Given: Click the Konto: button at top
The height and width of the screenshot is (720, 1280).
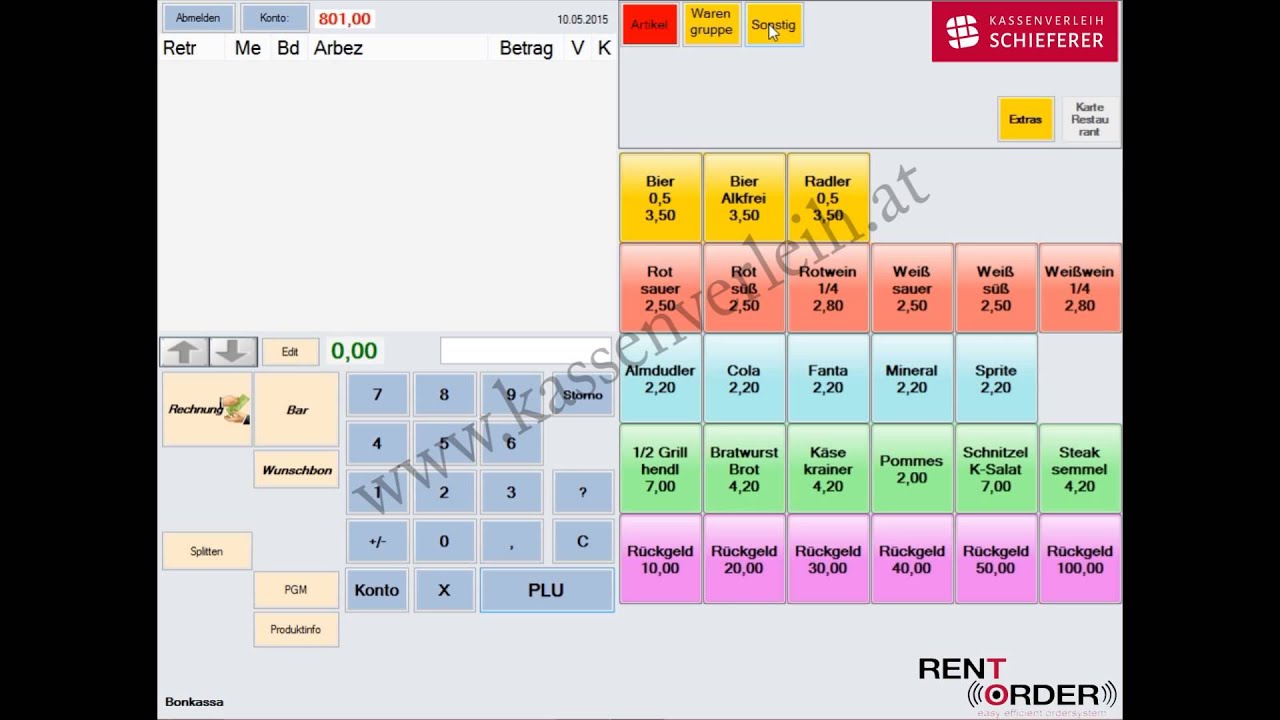Looking at the screenshot, I should point(274,18).
